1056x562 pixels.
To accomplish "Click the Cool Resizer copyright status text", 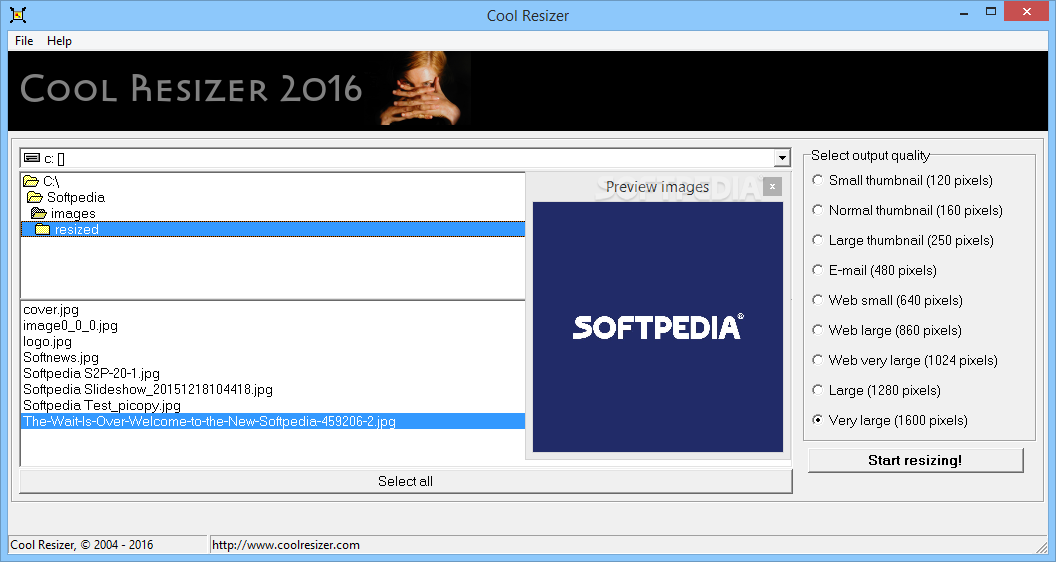I will point(81,544).
